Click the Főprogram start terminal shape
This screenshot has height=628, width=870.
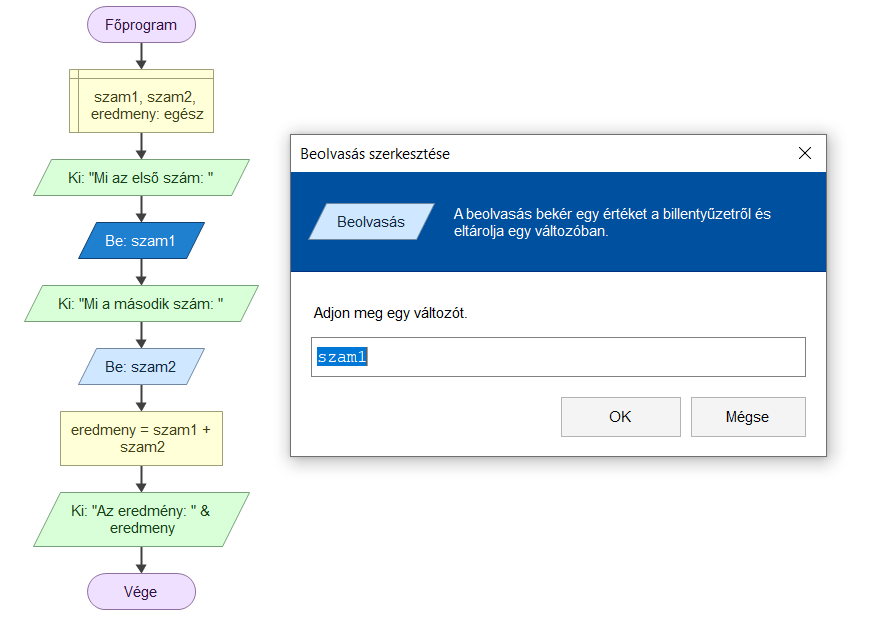(141, 25)
